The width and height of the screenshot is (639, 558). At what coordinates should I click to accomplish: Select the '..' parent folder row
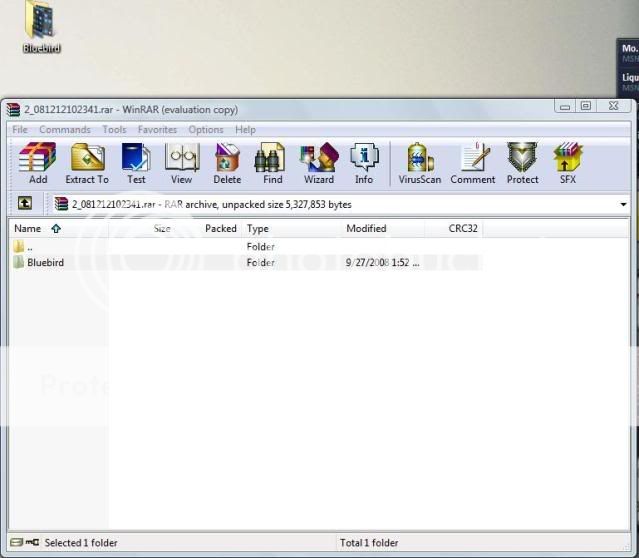246,247
